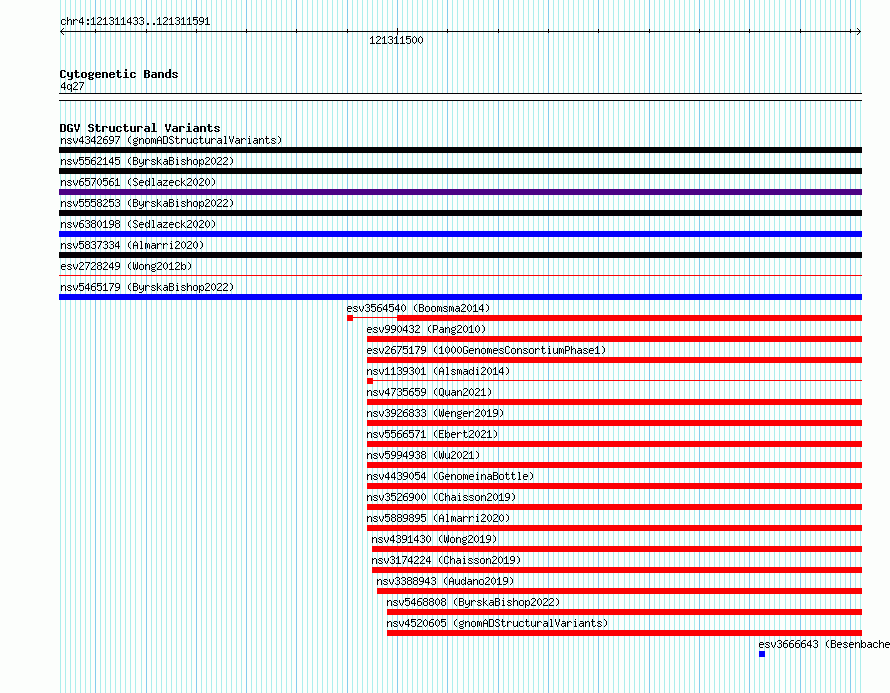Viewport: 890px width, 693px height.
Task: Open variant esv3564540 Boomsma2014
Action: coord(418,308)
